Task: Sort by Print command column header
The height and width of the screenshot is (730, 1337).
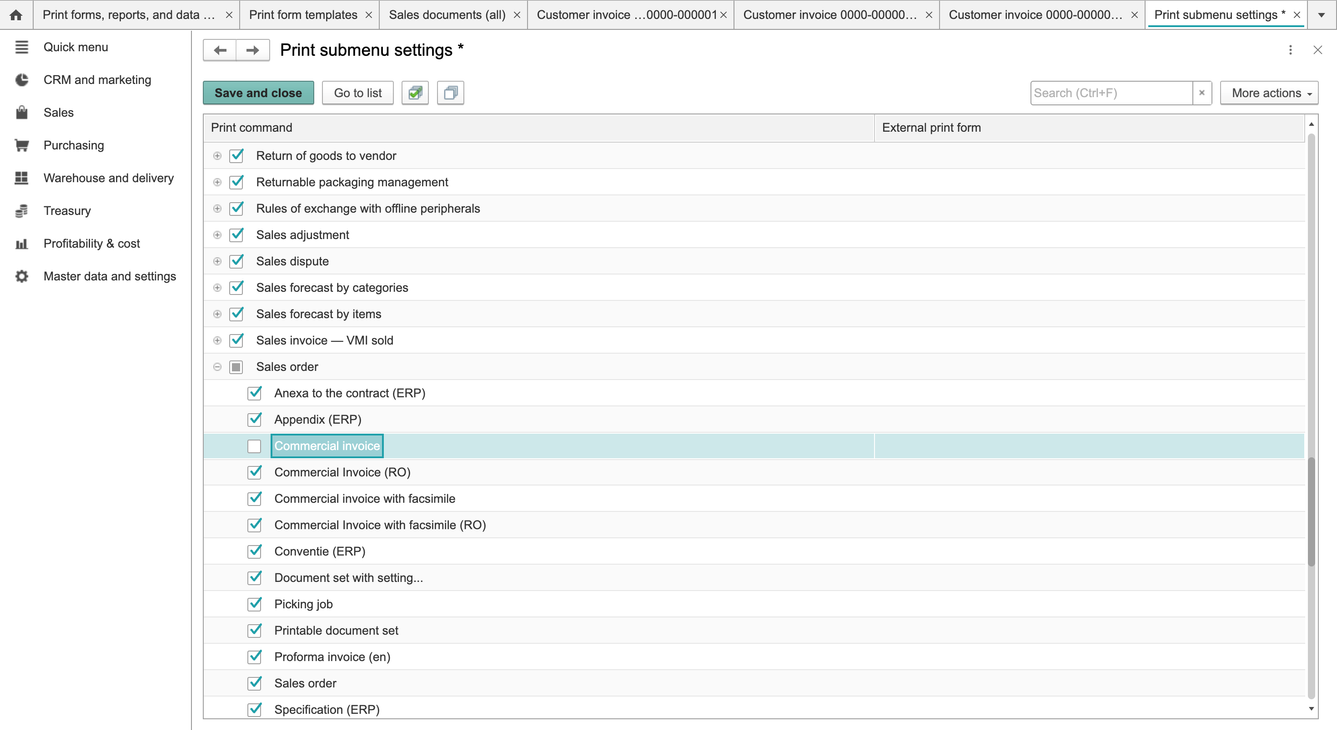Action: pos(539,128)
